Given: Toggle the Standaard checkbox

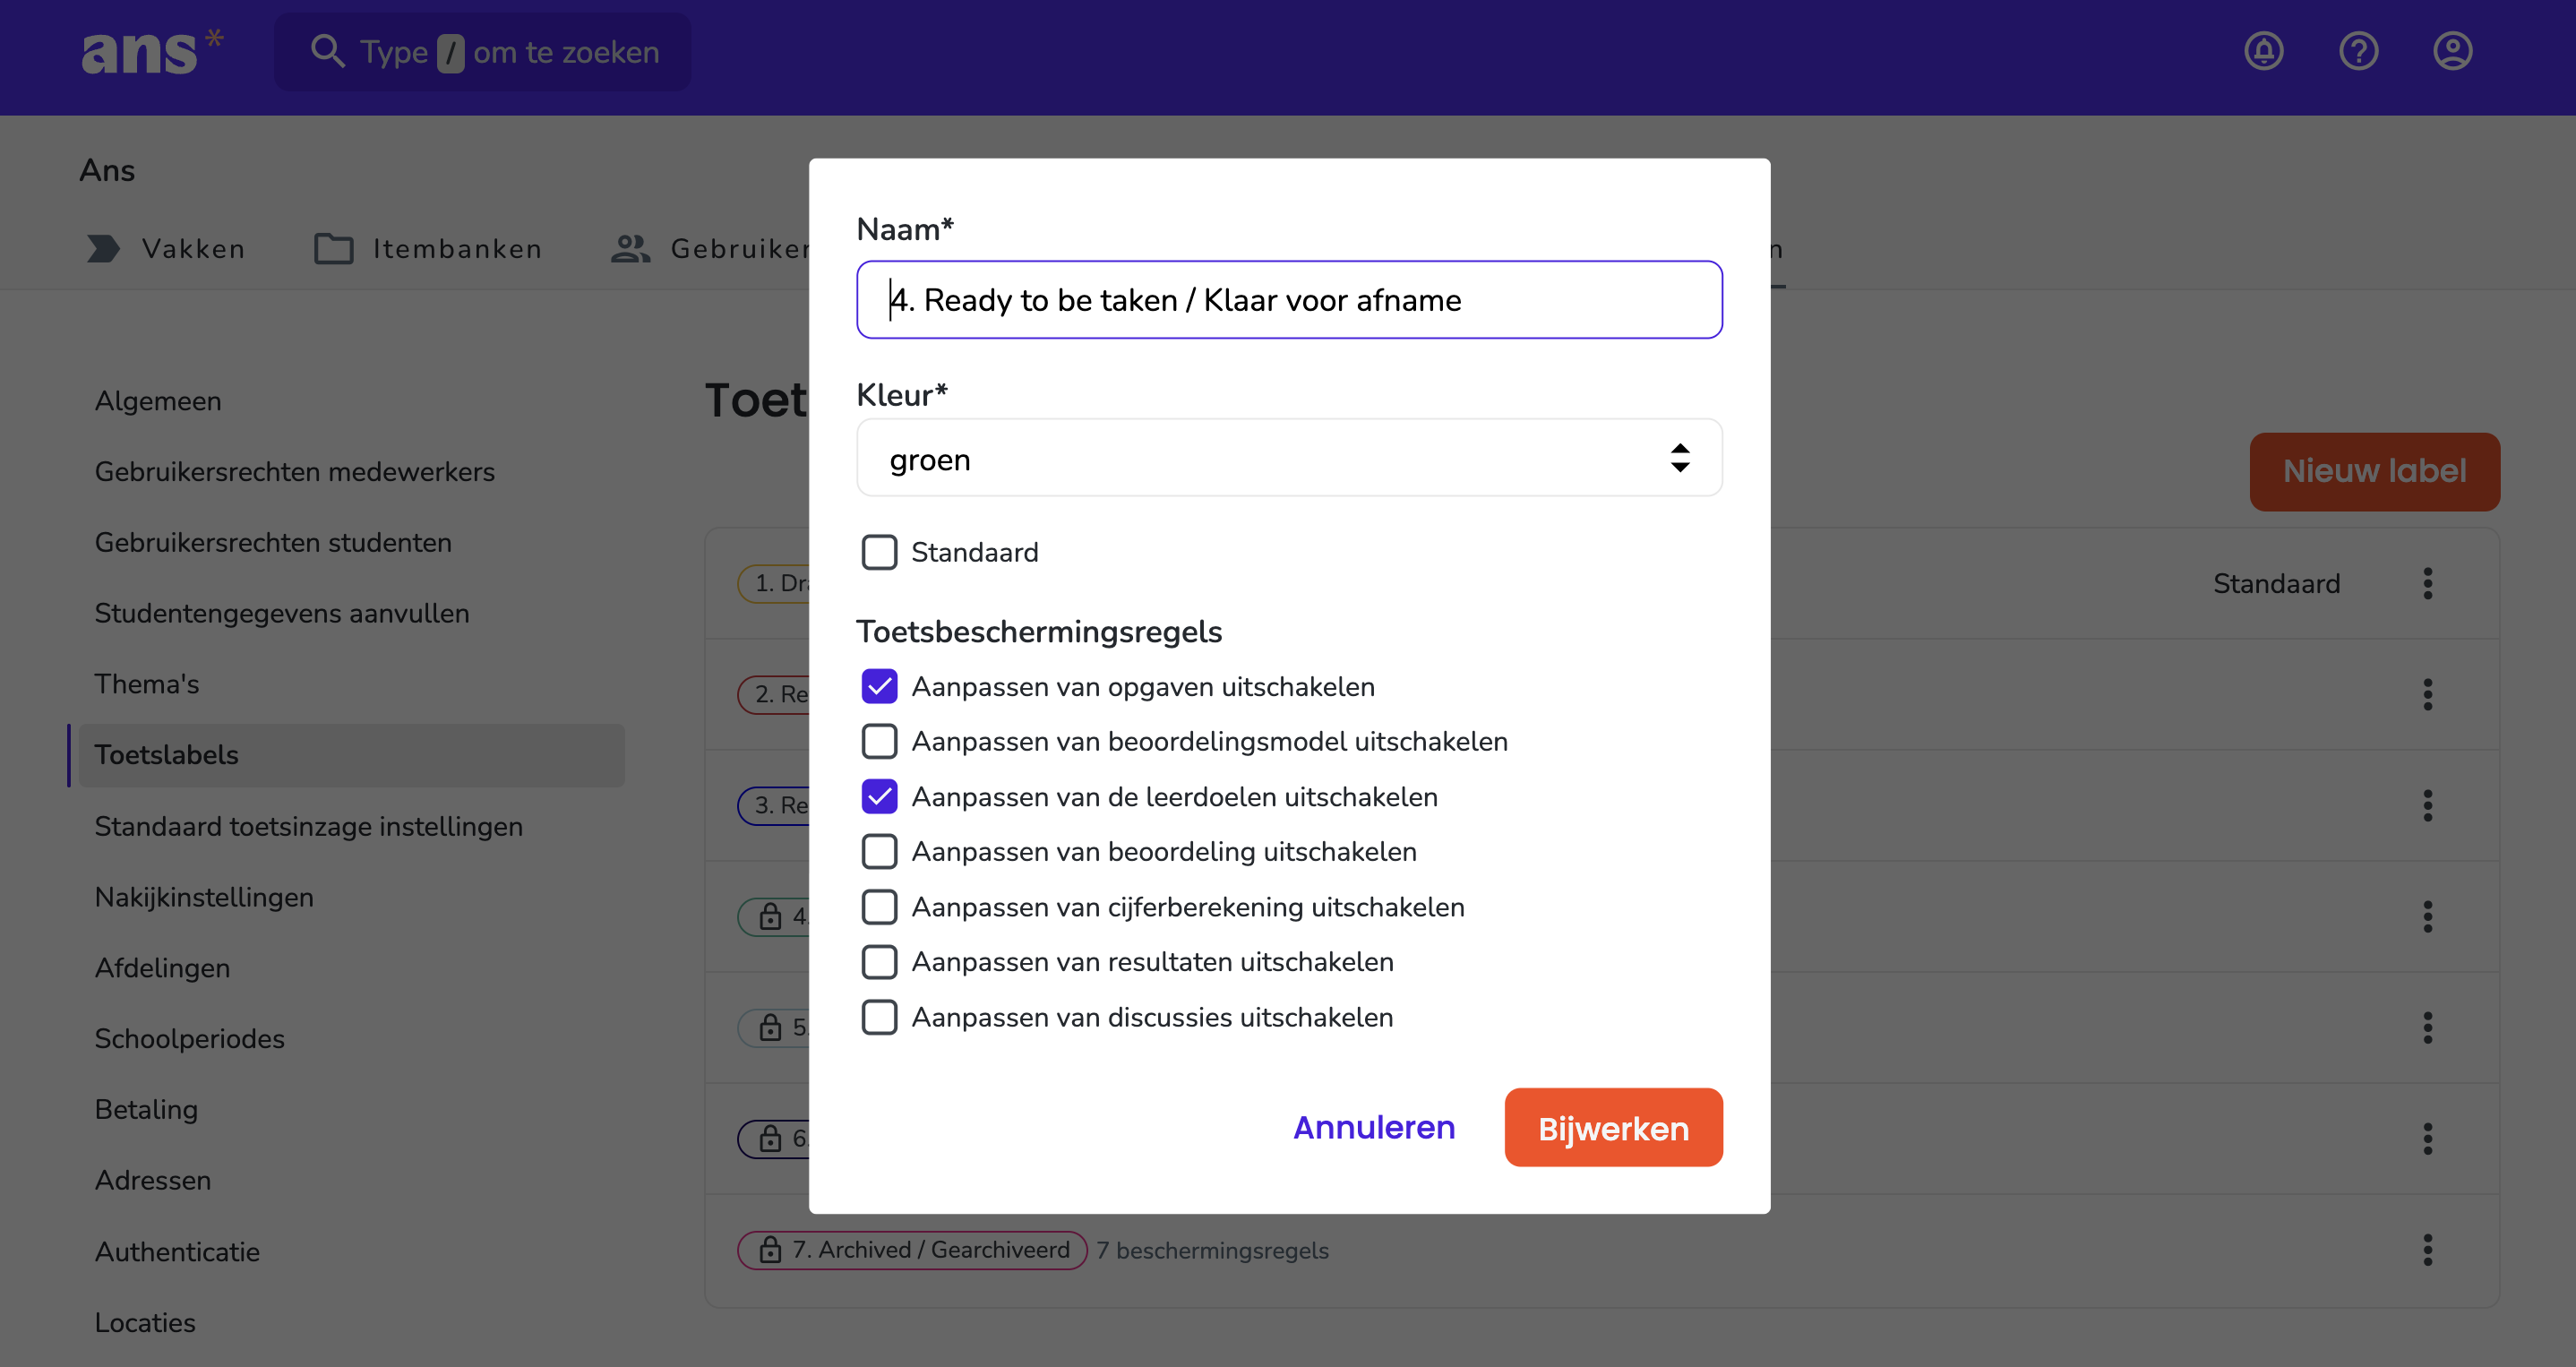Looking at the screenshot, I should pyautogui.click(x=879, y=552).
